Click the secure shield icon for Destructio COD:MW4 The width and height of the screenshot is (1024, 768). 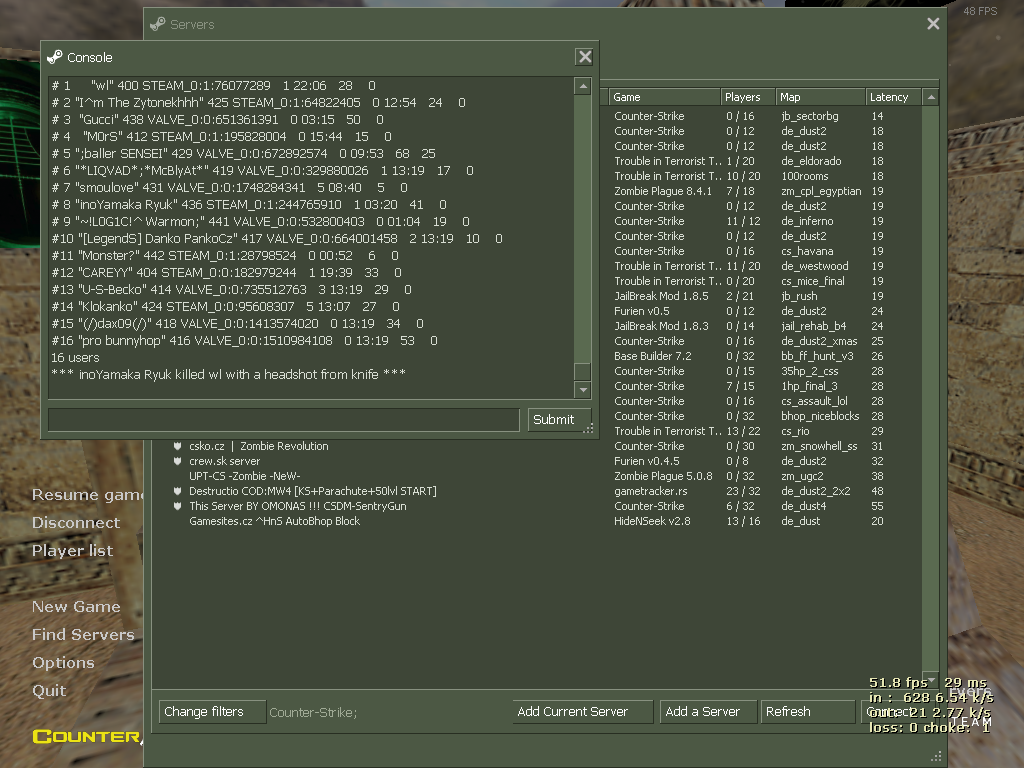tap(177, 491)
